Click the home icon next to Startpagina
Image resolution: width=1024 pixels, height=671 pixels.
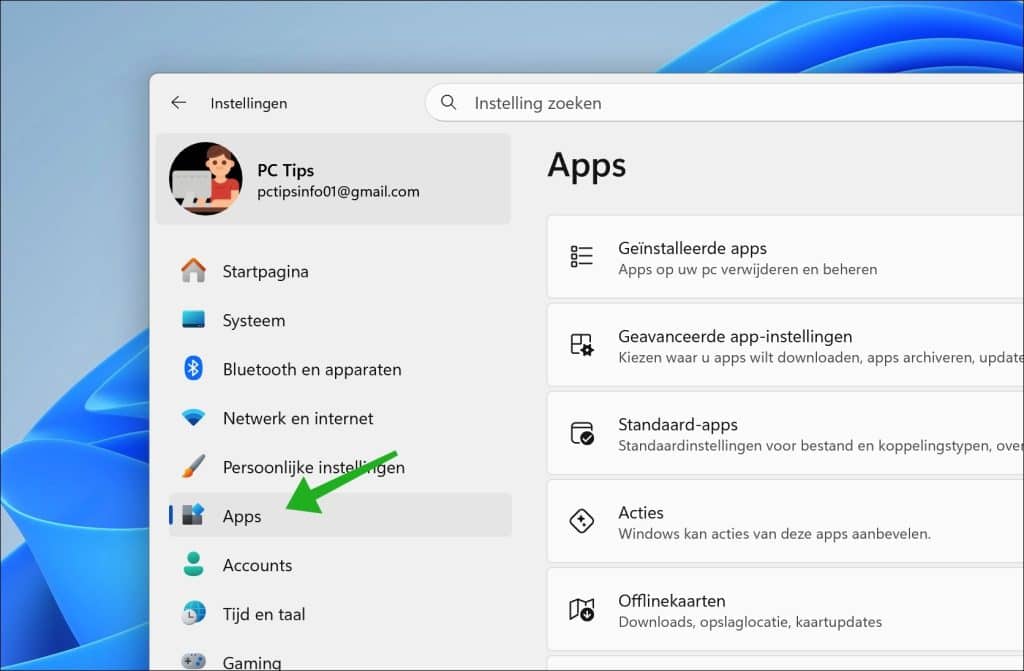click(196, 271)
